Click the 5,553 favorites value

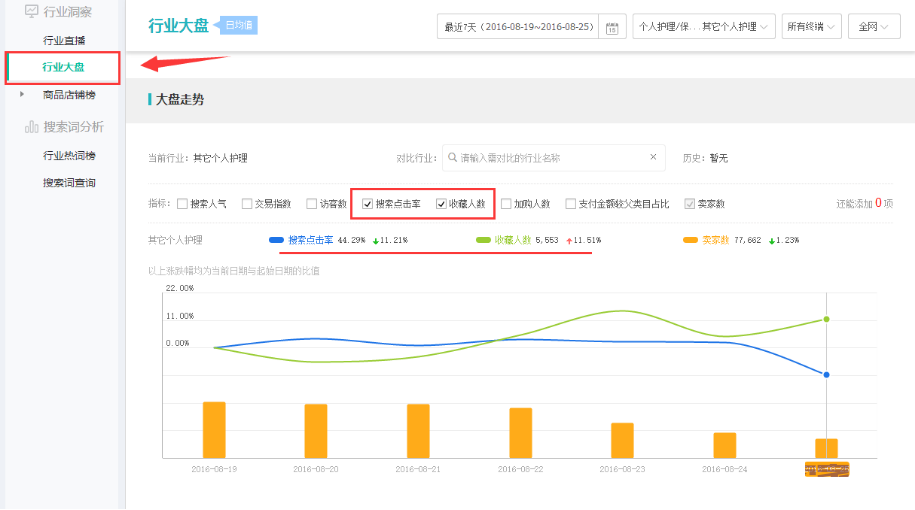click(547, 240)
